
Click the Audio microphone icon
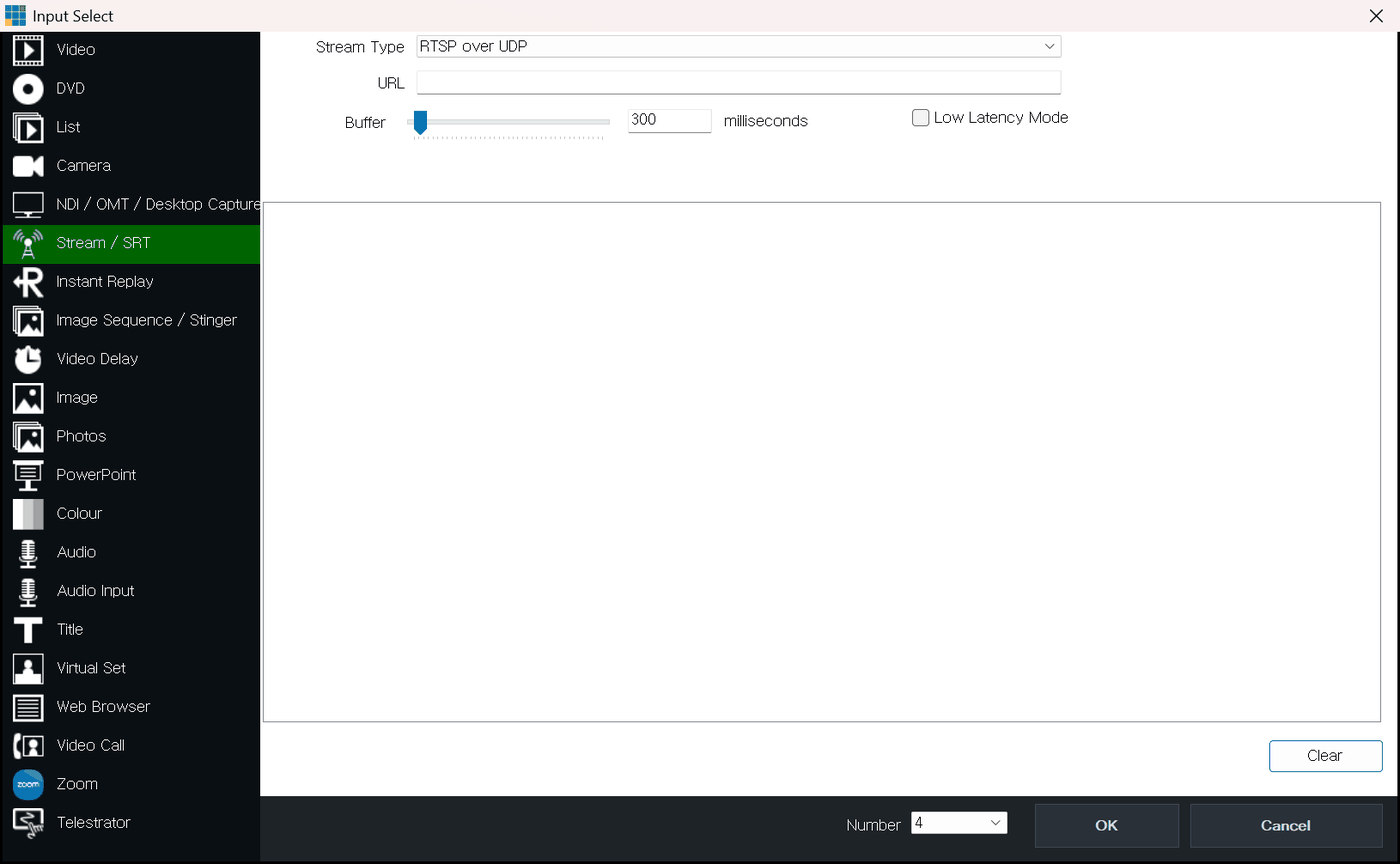[x=28, y=552]
